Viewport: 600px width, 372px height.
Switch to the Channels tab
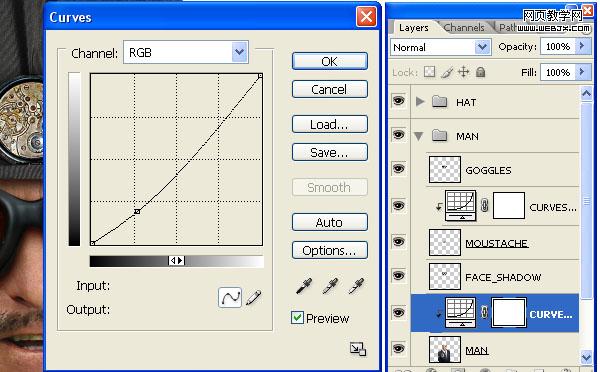pos(464,28)
